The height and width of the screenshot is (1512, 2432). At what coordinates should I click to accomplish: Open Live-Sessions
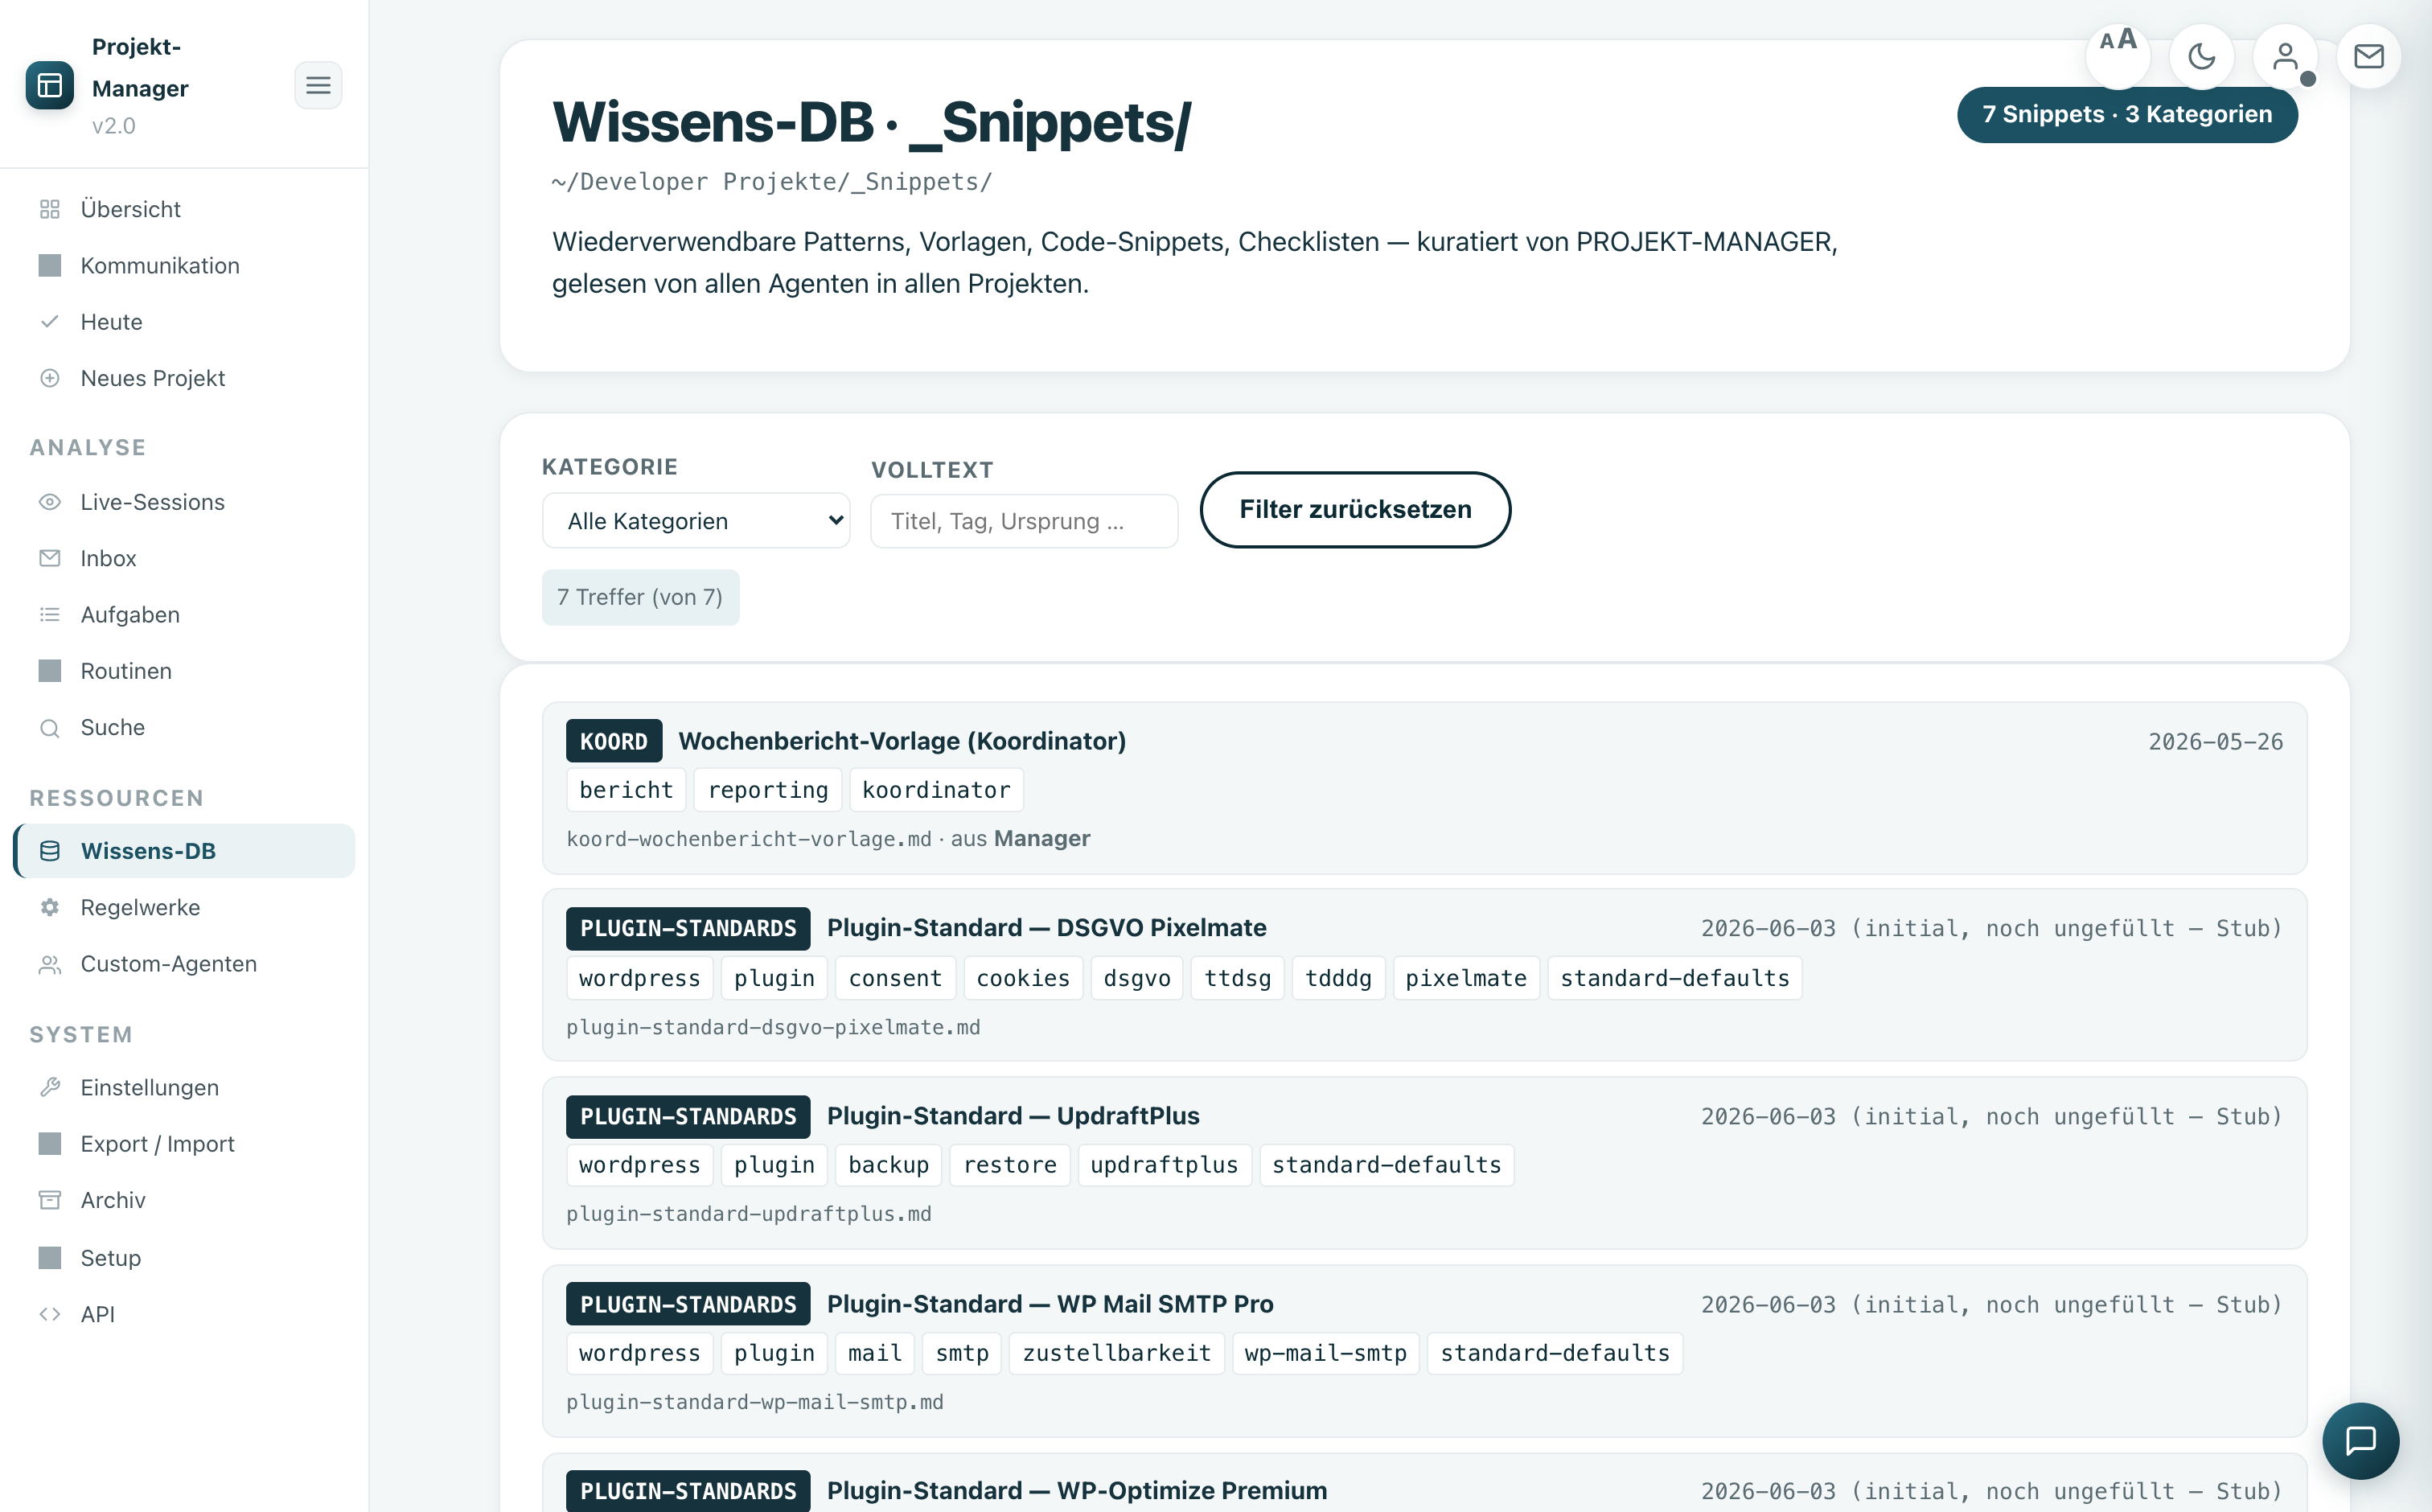click(x=185, y=502)
